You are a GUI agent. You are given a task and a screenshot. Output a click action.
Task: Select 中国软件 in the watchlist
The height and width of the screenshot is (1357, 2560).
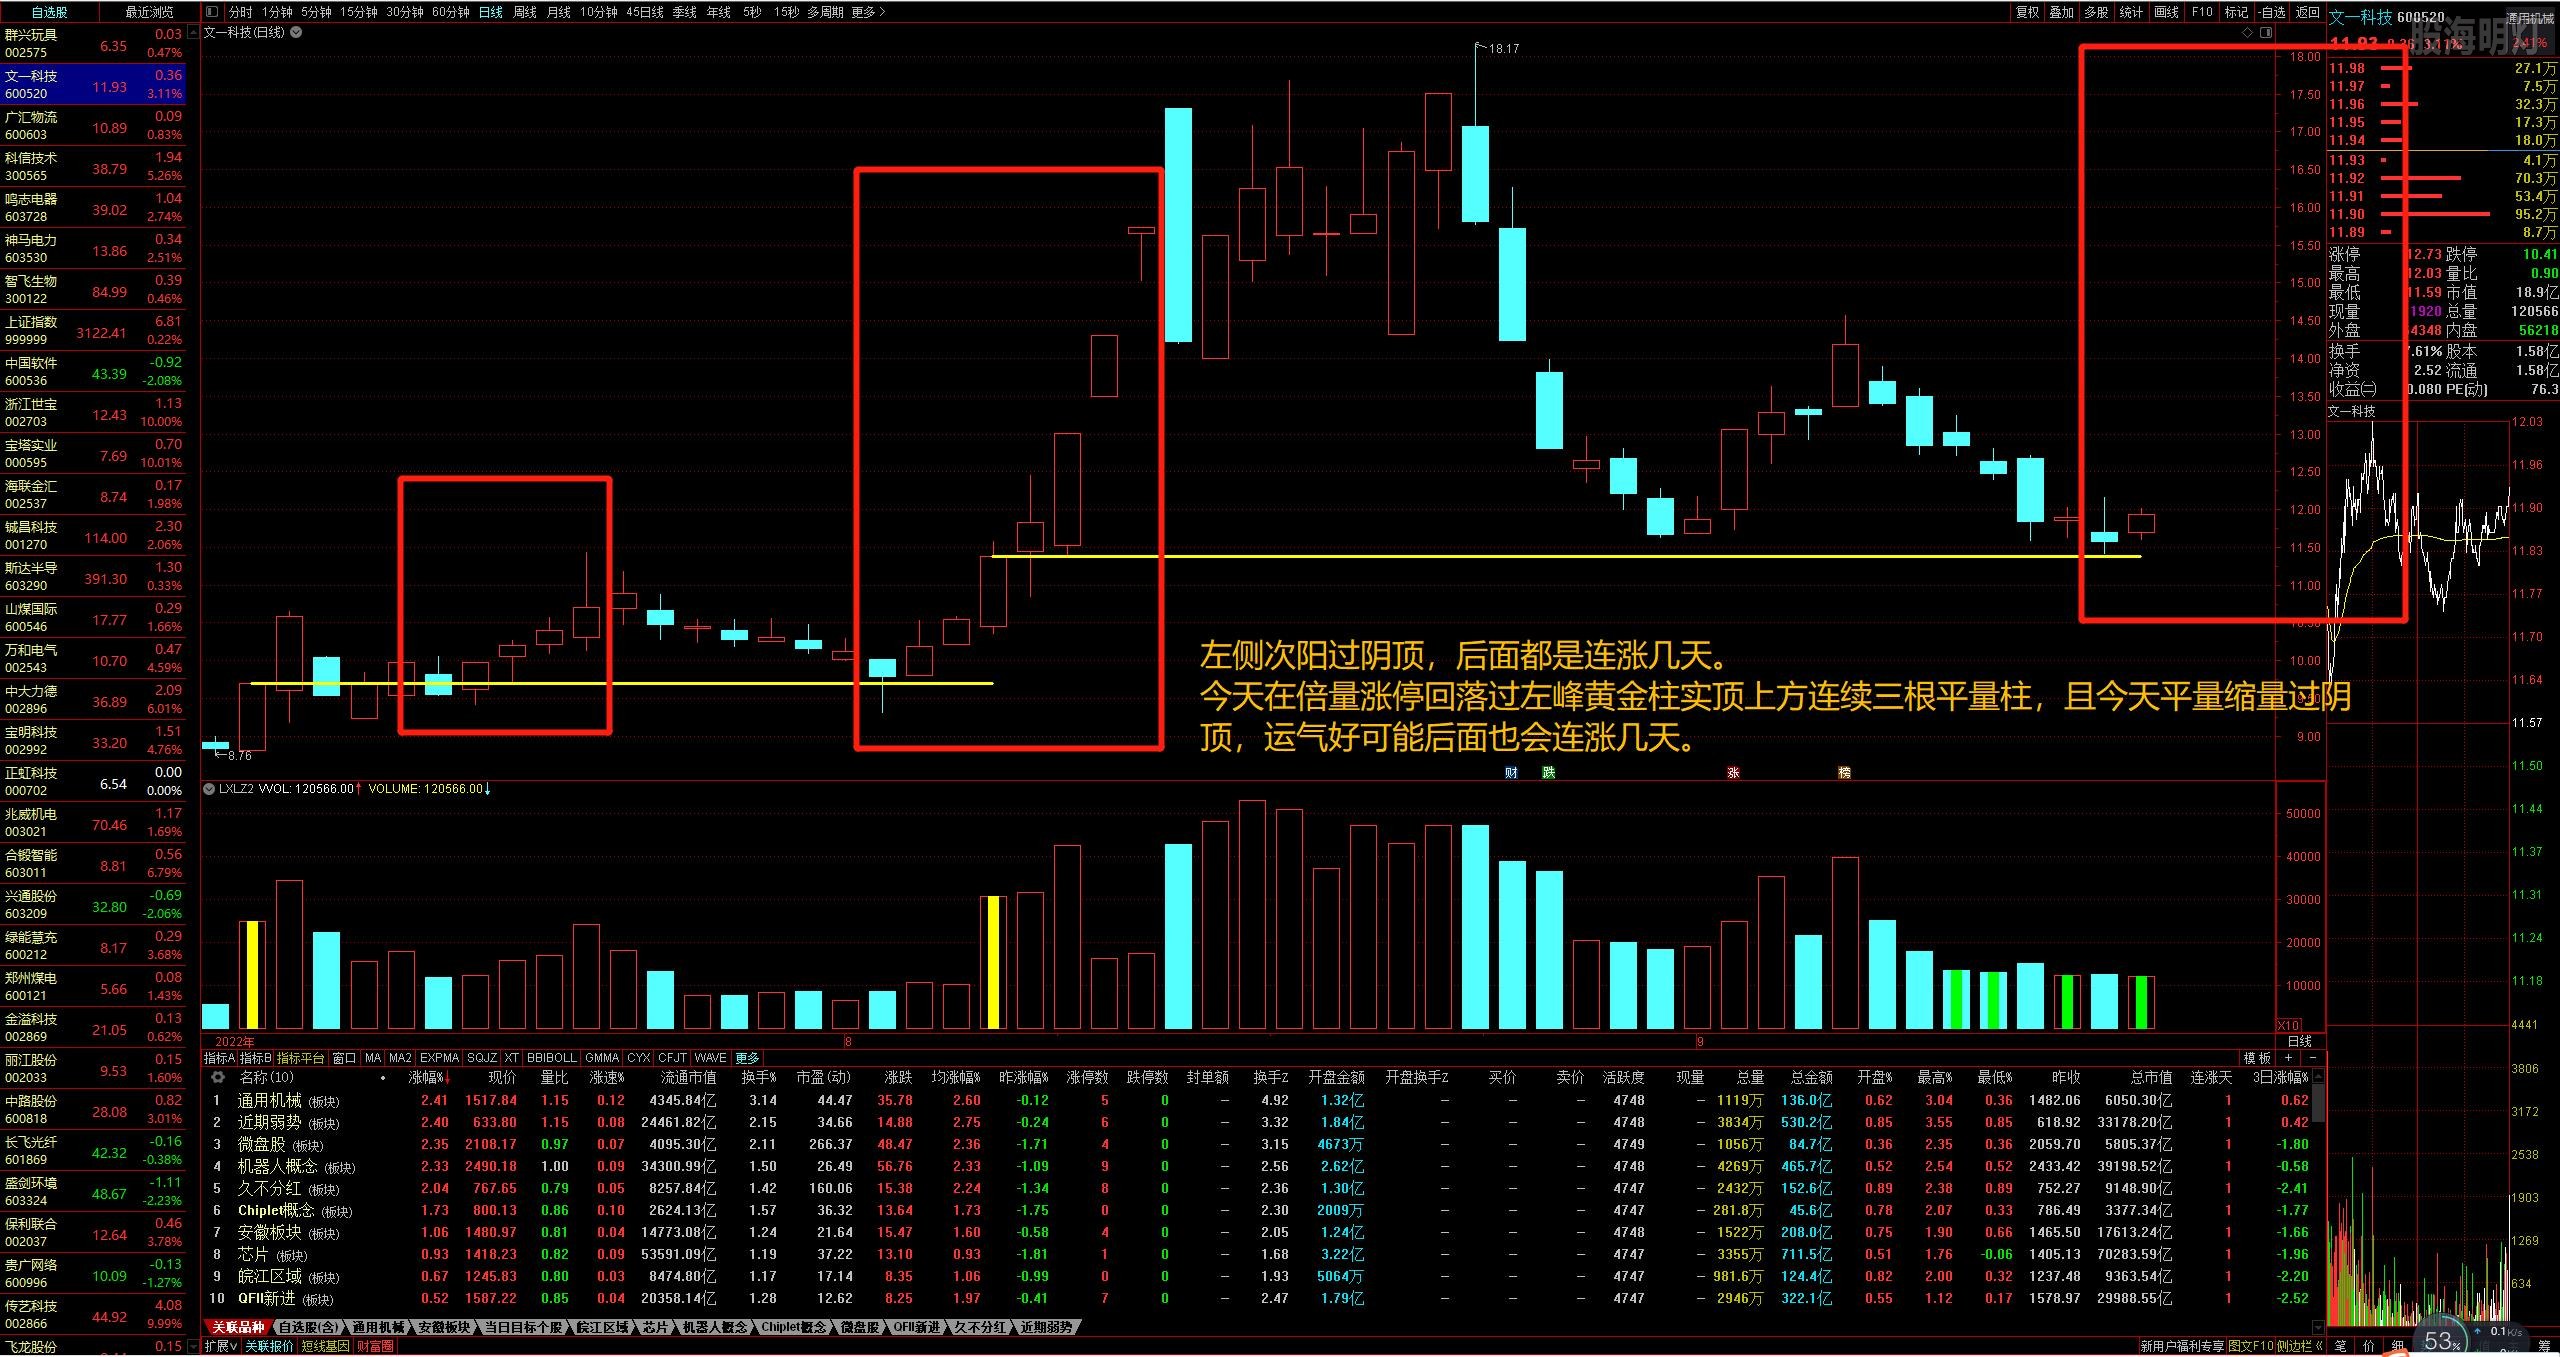pos(94,371)
